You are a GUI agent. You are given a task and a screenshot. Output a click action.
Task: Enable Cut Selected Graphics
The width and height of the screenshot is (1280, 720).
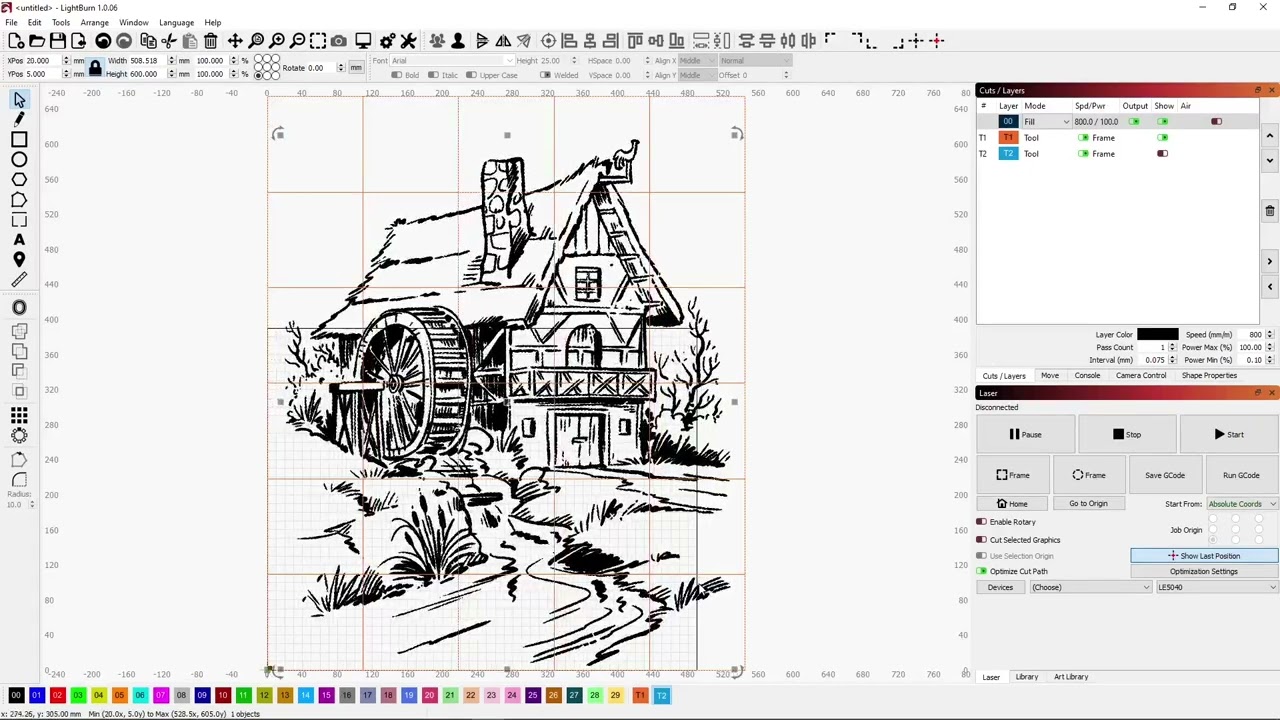tap(982, 540)
